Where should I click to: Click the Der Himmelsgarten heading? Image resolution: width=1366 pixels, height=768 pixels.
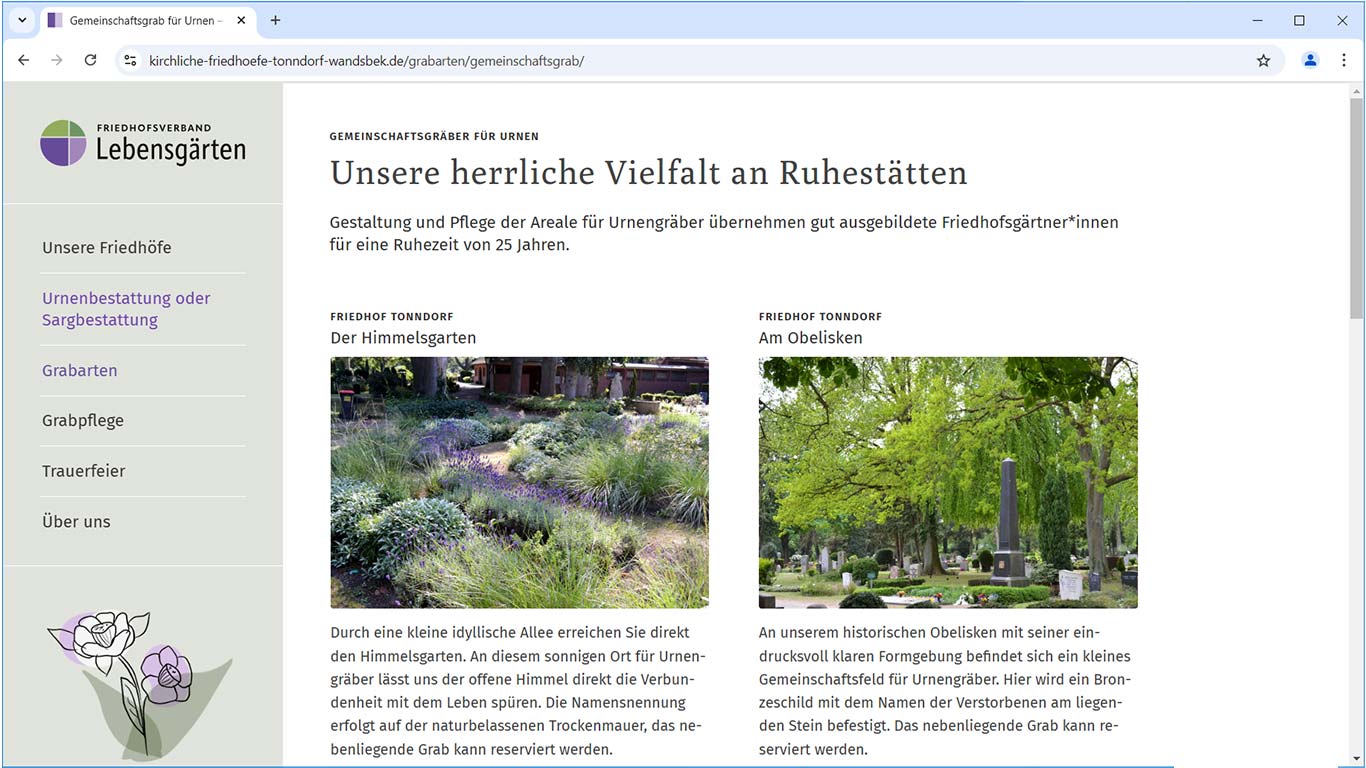pos(403,338)
